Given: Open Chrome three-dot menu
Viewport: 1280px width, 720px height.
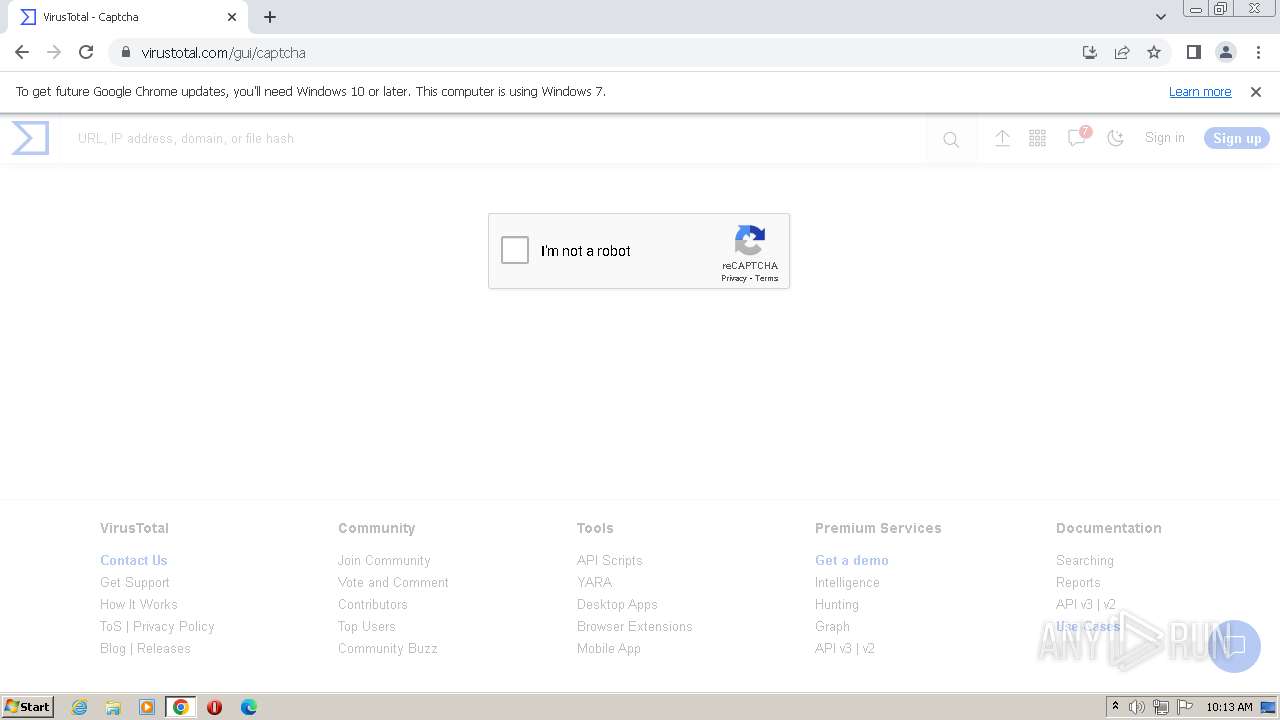Looking at the screenshot, I should coord(1258,52).
